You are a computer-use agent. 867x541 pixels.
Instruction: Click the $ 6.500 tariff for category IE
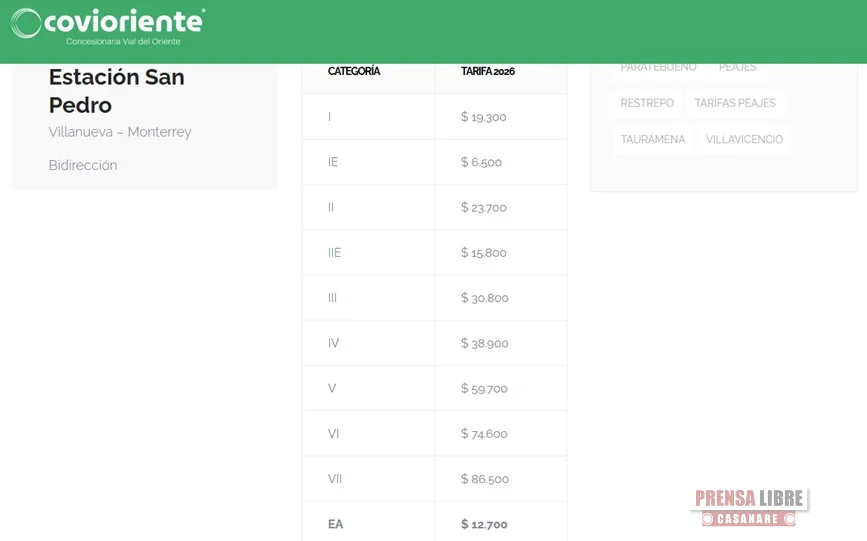click(482, 162)
